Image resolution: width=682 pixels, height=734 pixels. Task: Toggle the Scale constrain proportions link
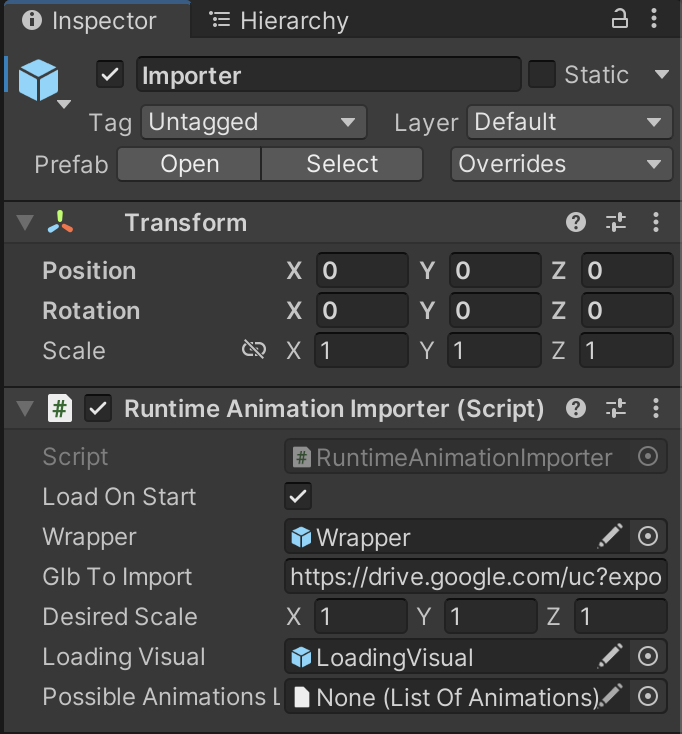click(254, 349)
